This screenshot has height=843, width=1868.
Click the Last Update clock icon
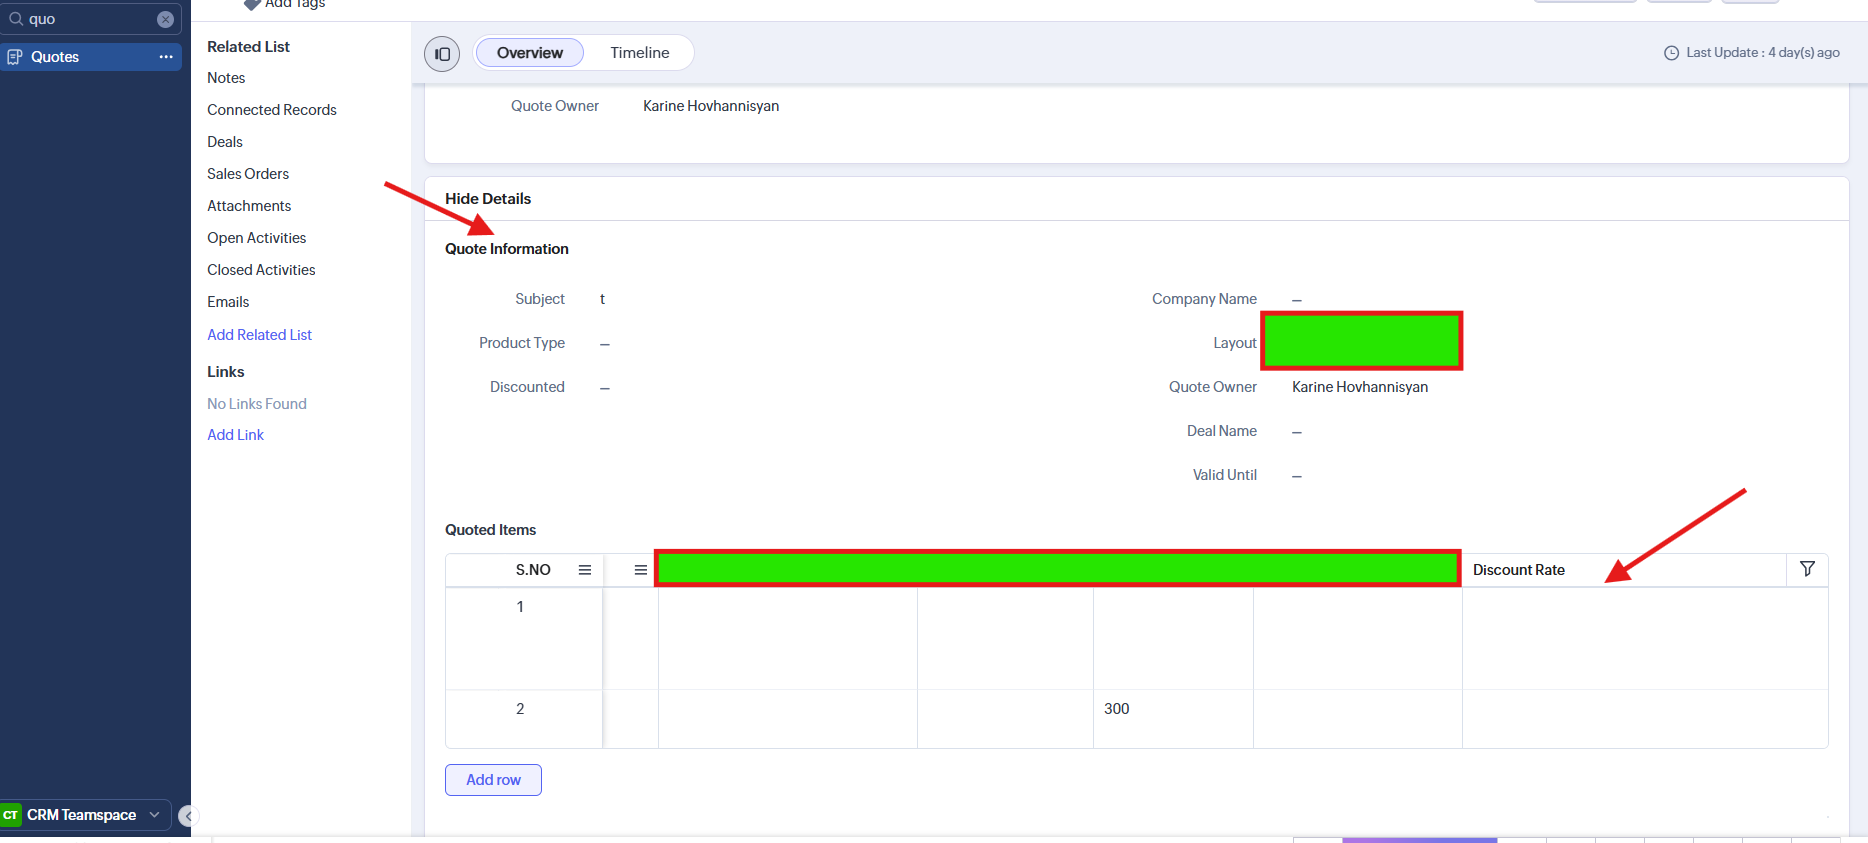(1671, 53)
